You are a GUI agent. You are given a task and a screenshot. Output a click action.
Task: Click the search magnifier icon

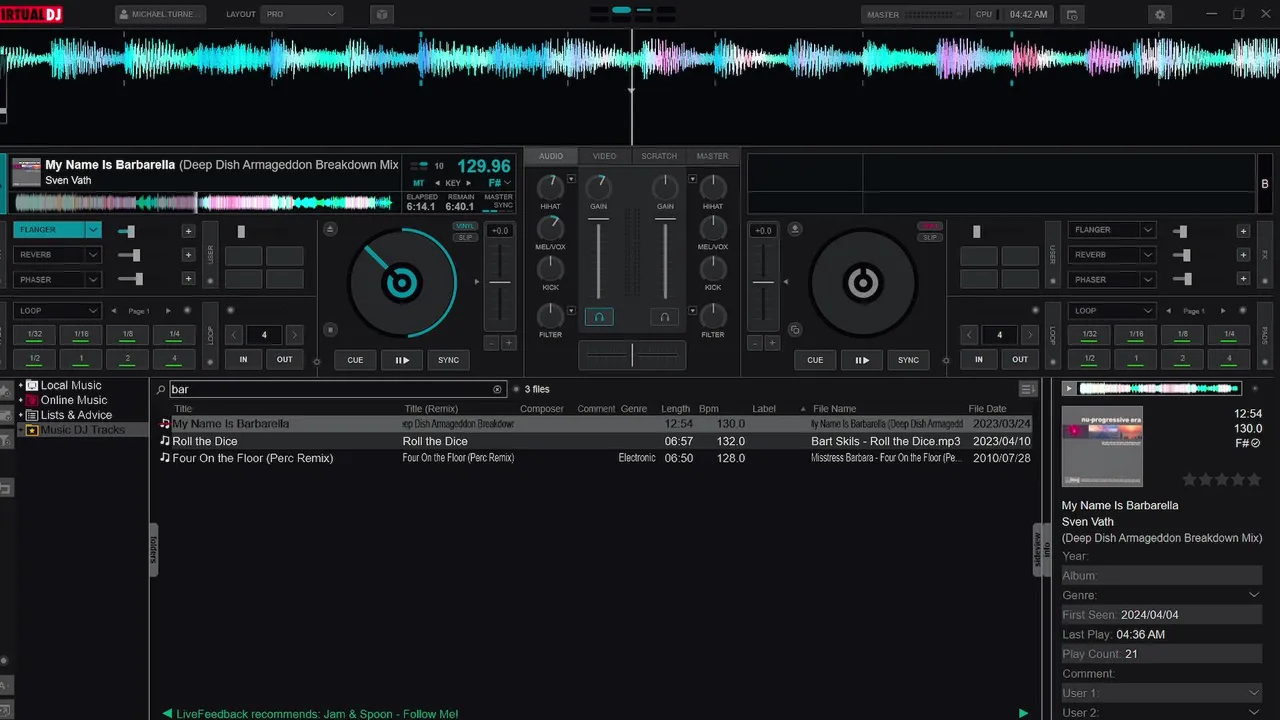pyautogui.click(x=161, y=389)
